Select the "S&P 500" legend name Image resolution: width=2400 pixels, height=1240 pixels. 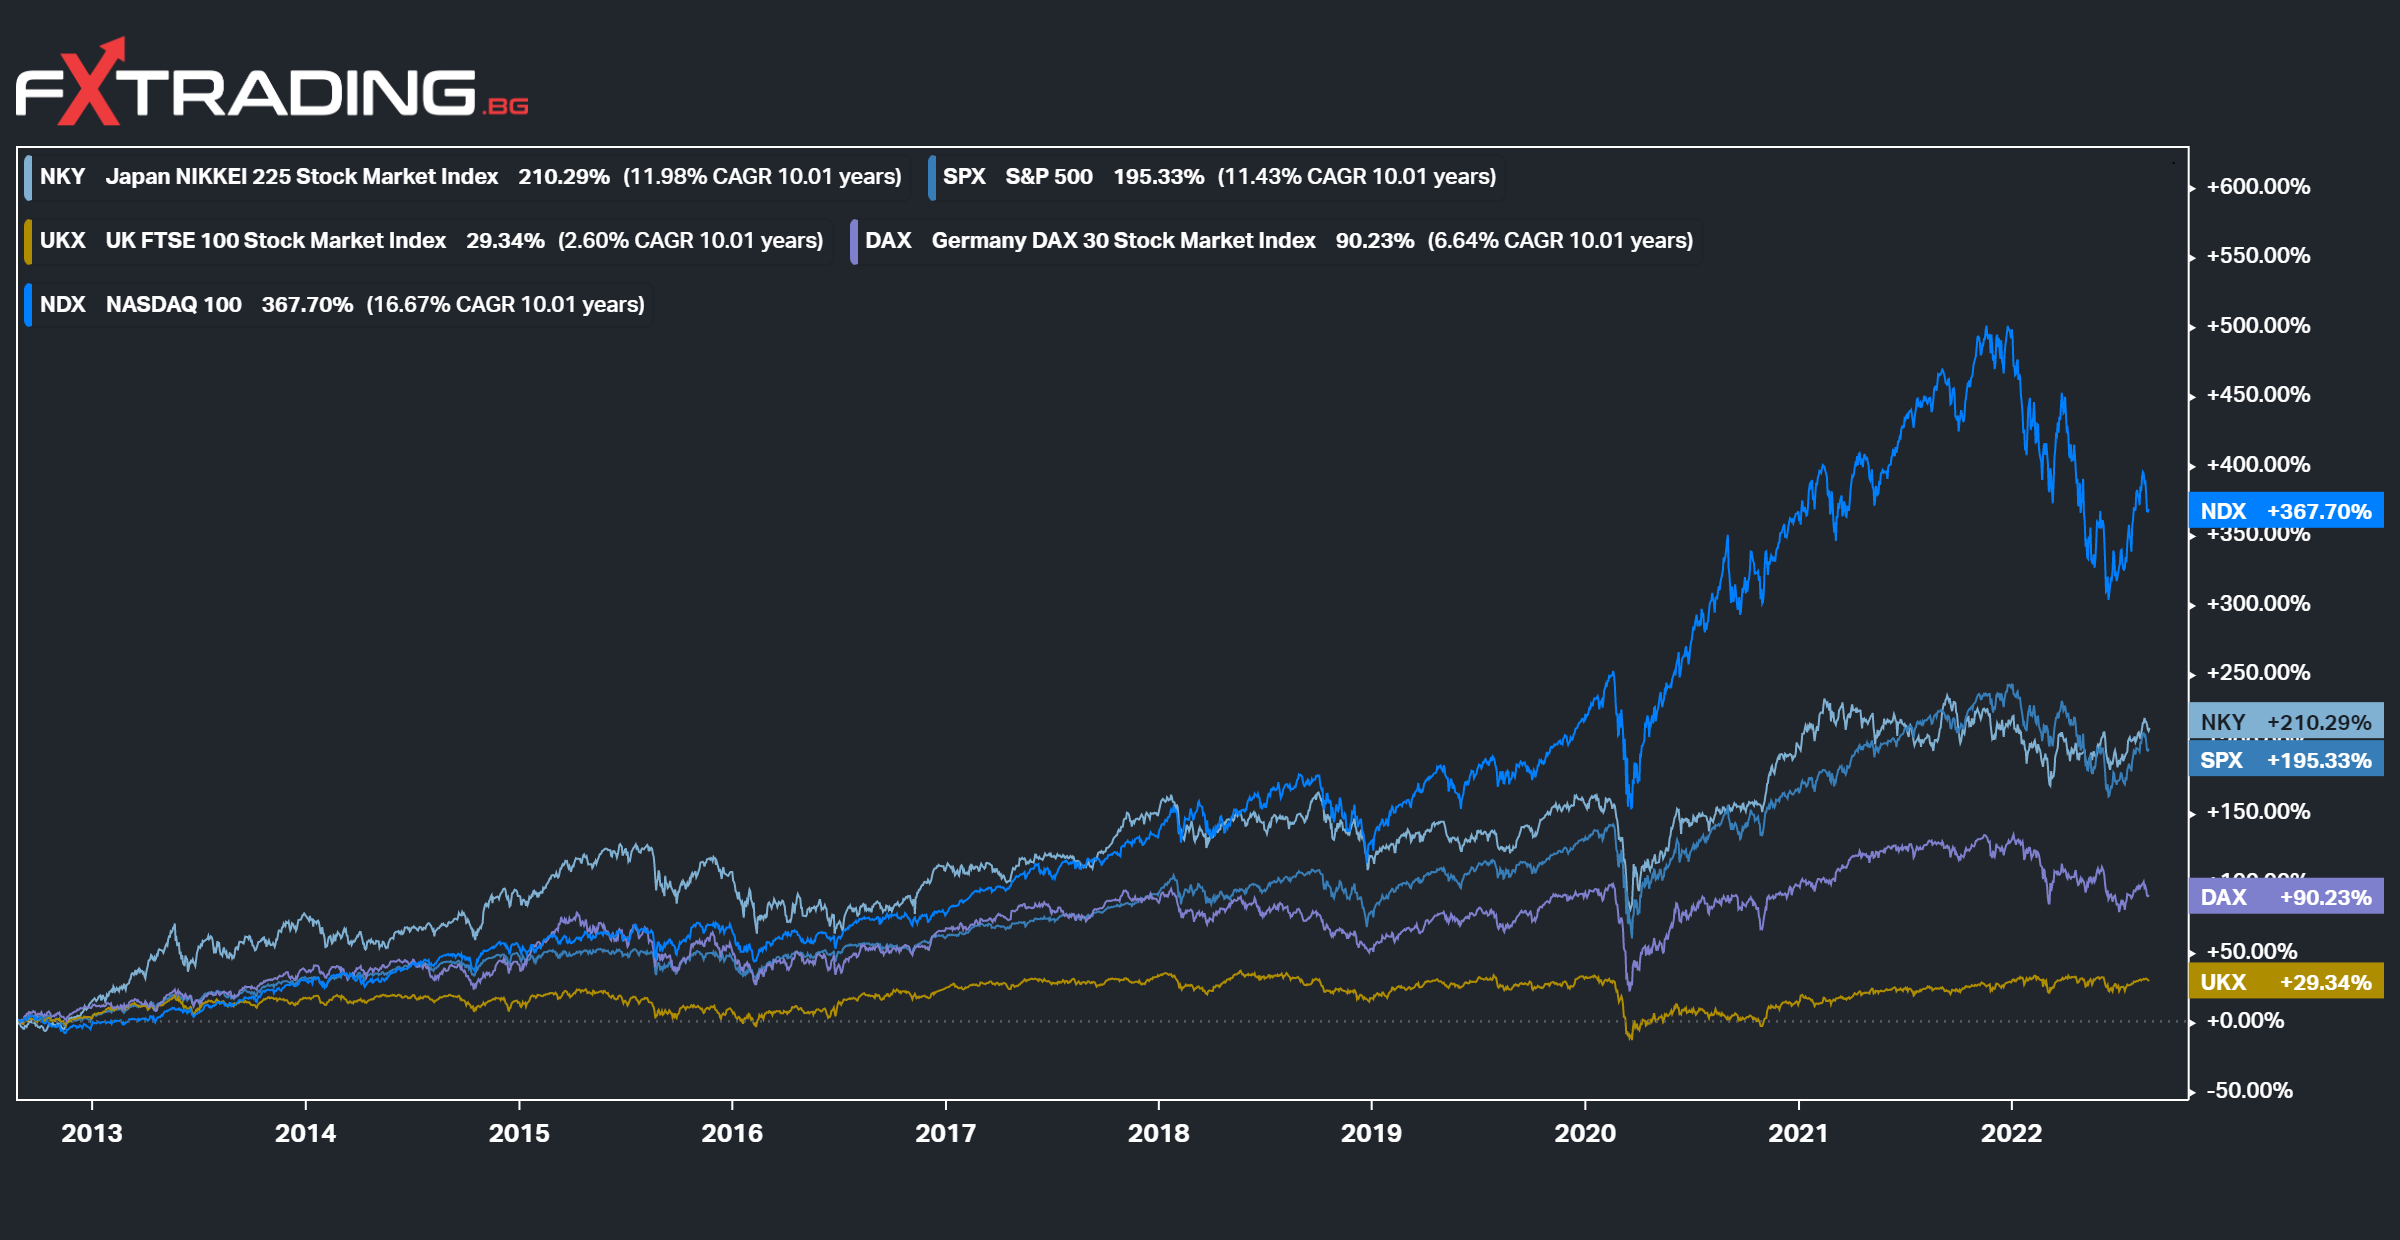tap(1049, 177)
